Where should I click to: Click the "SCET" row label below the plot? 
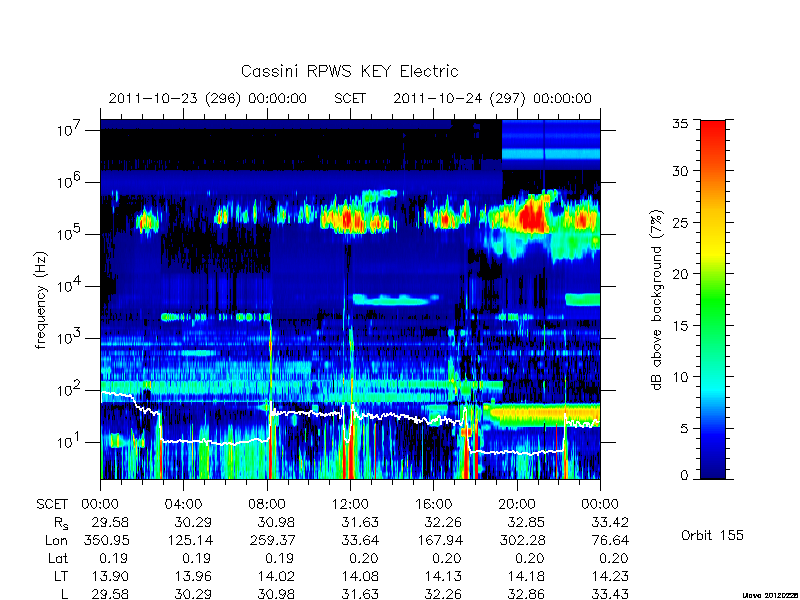(52, 504)
